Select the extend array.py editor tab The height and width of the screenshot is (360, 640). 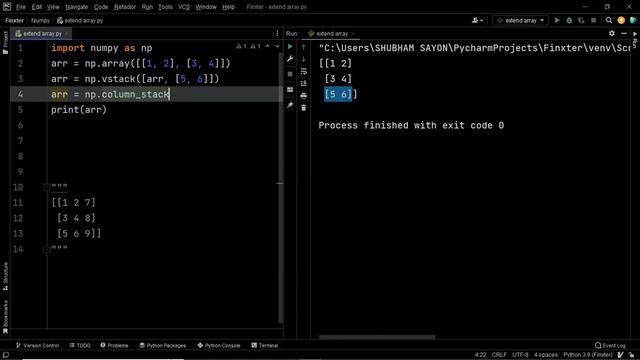[41, 33]
